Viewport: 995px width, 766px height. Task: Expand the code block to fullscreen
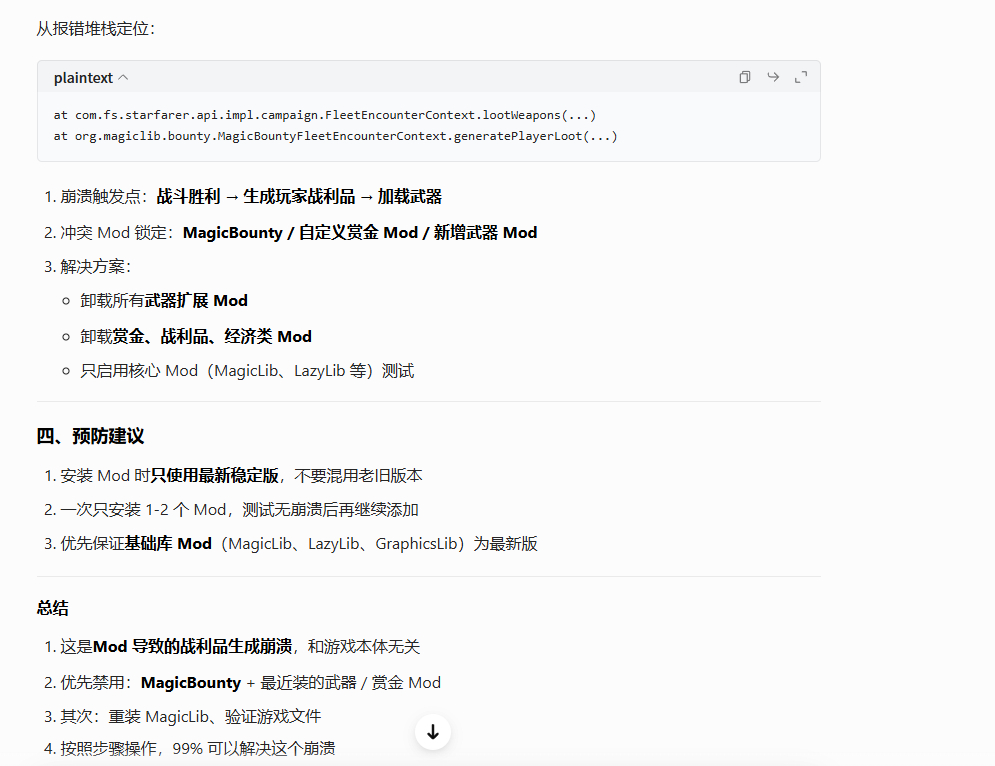[801, 77]
